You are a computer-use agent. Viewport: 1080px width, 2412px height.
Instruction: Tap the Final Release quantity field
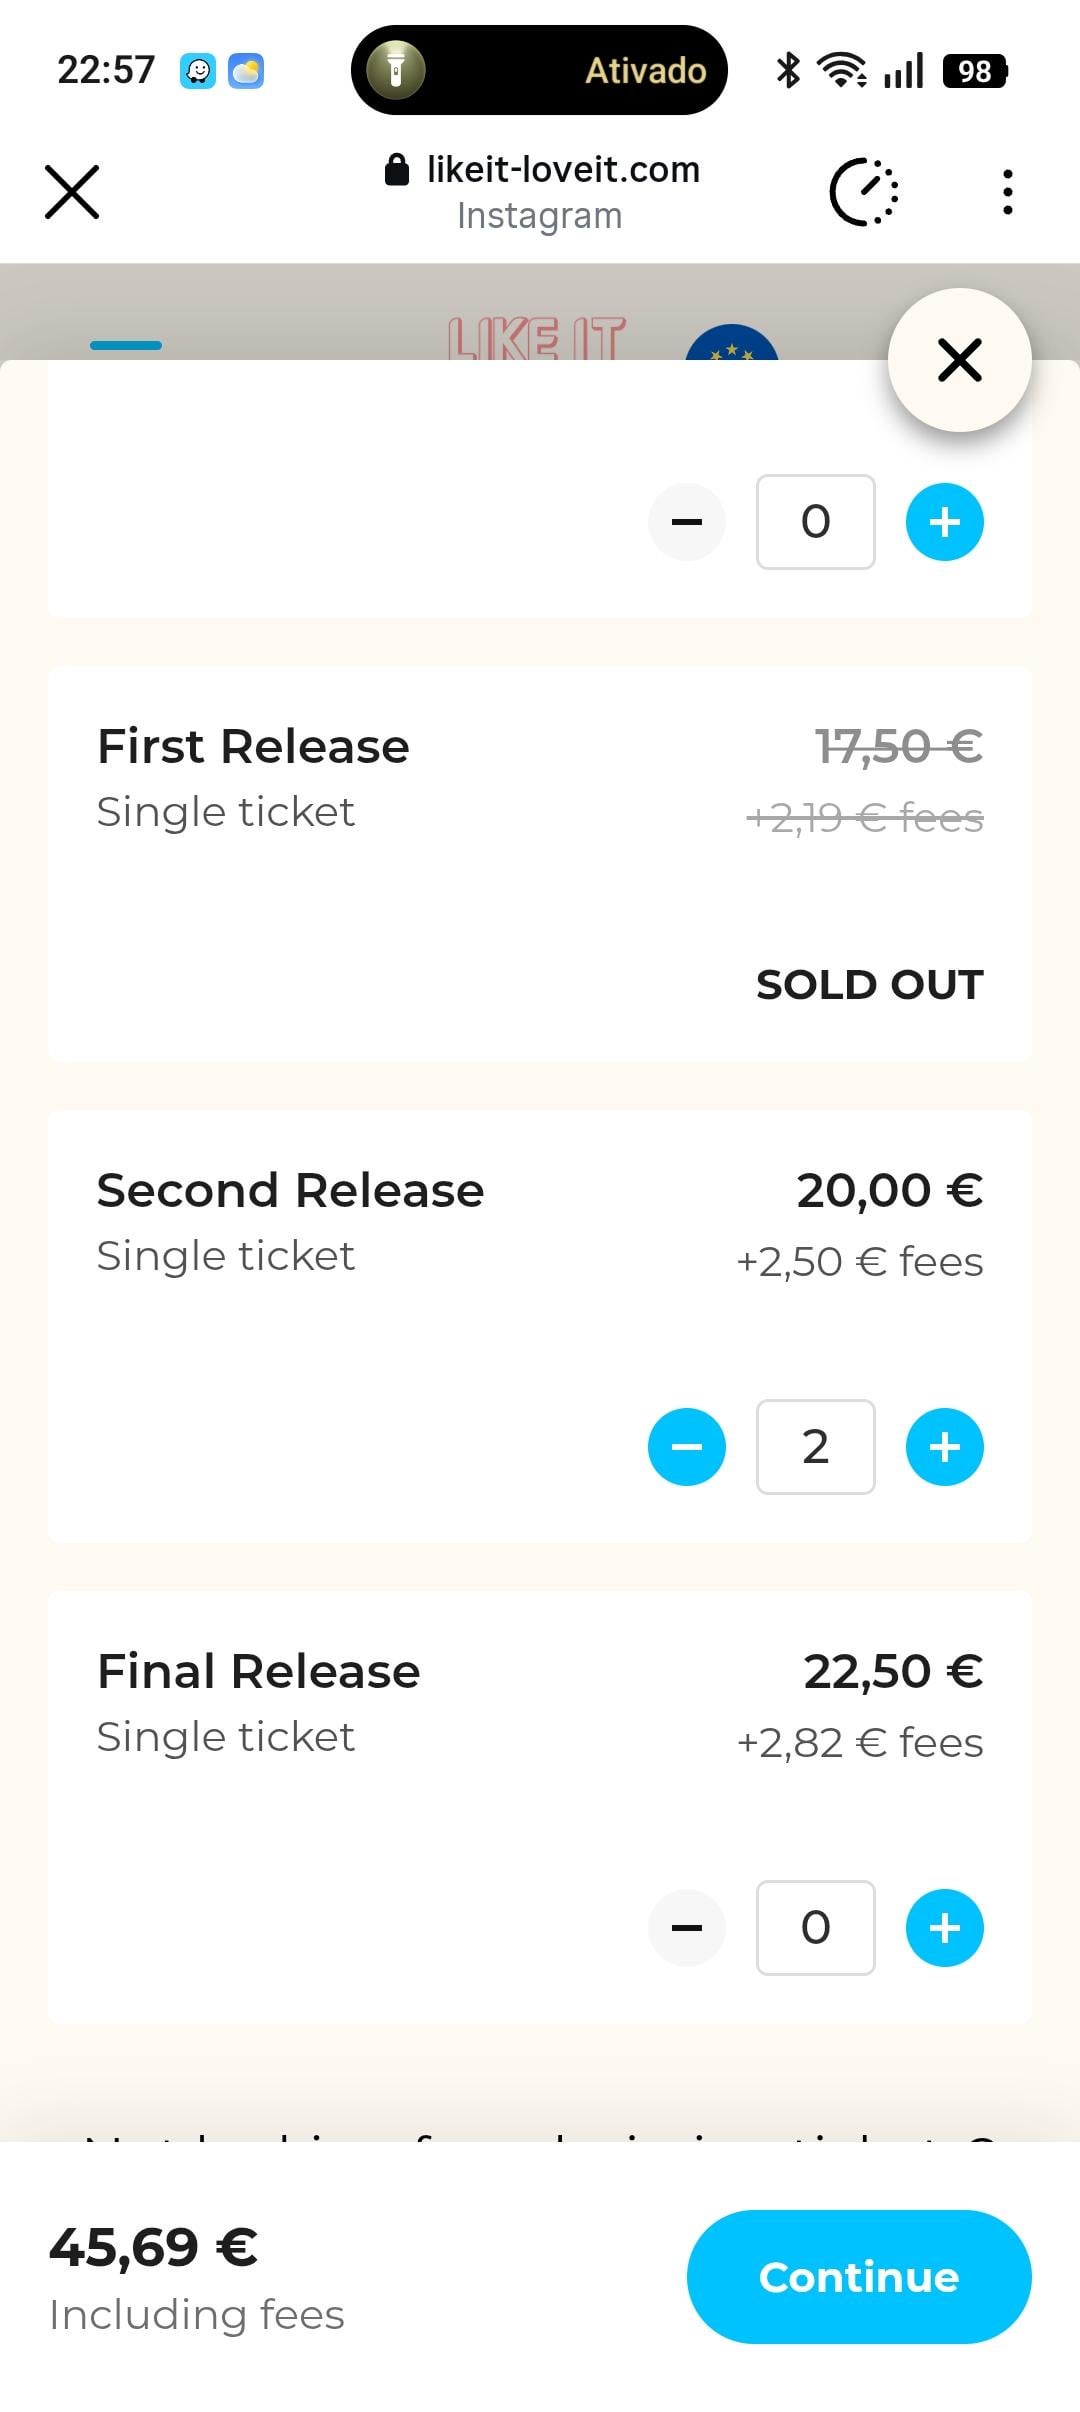(x=815, y=1928)
